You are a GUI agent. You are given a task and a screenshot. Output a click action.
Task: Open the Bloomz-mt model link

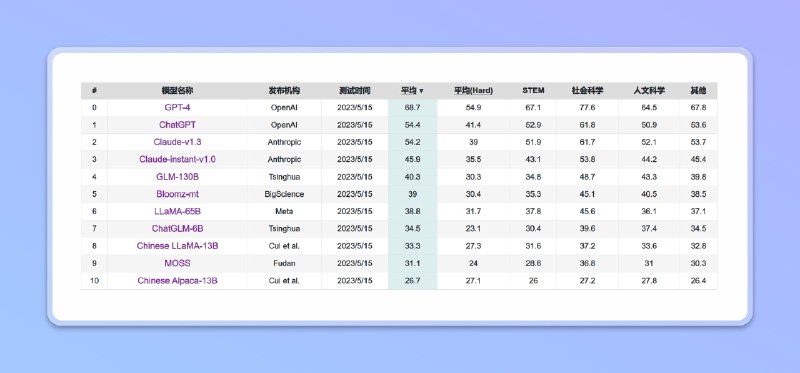(x=177, y=194)
